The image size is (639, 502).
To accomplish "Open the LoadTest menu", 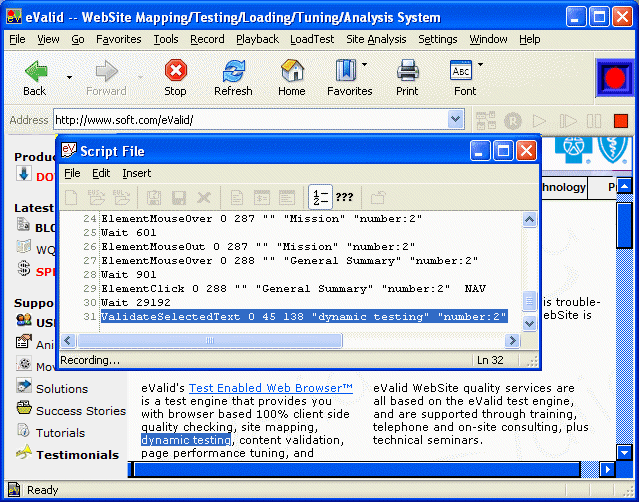I will [x=312, y=39].
